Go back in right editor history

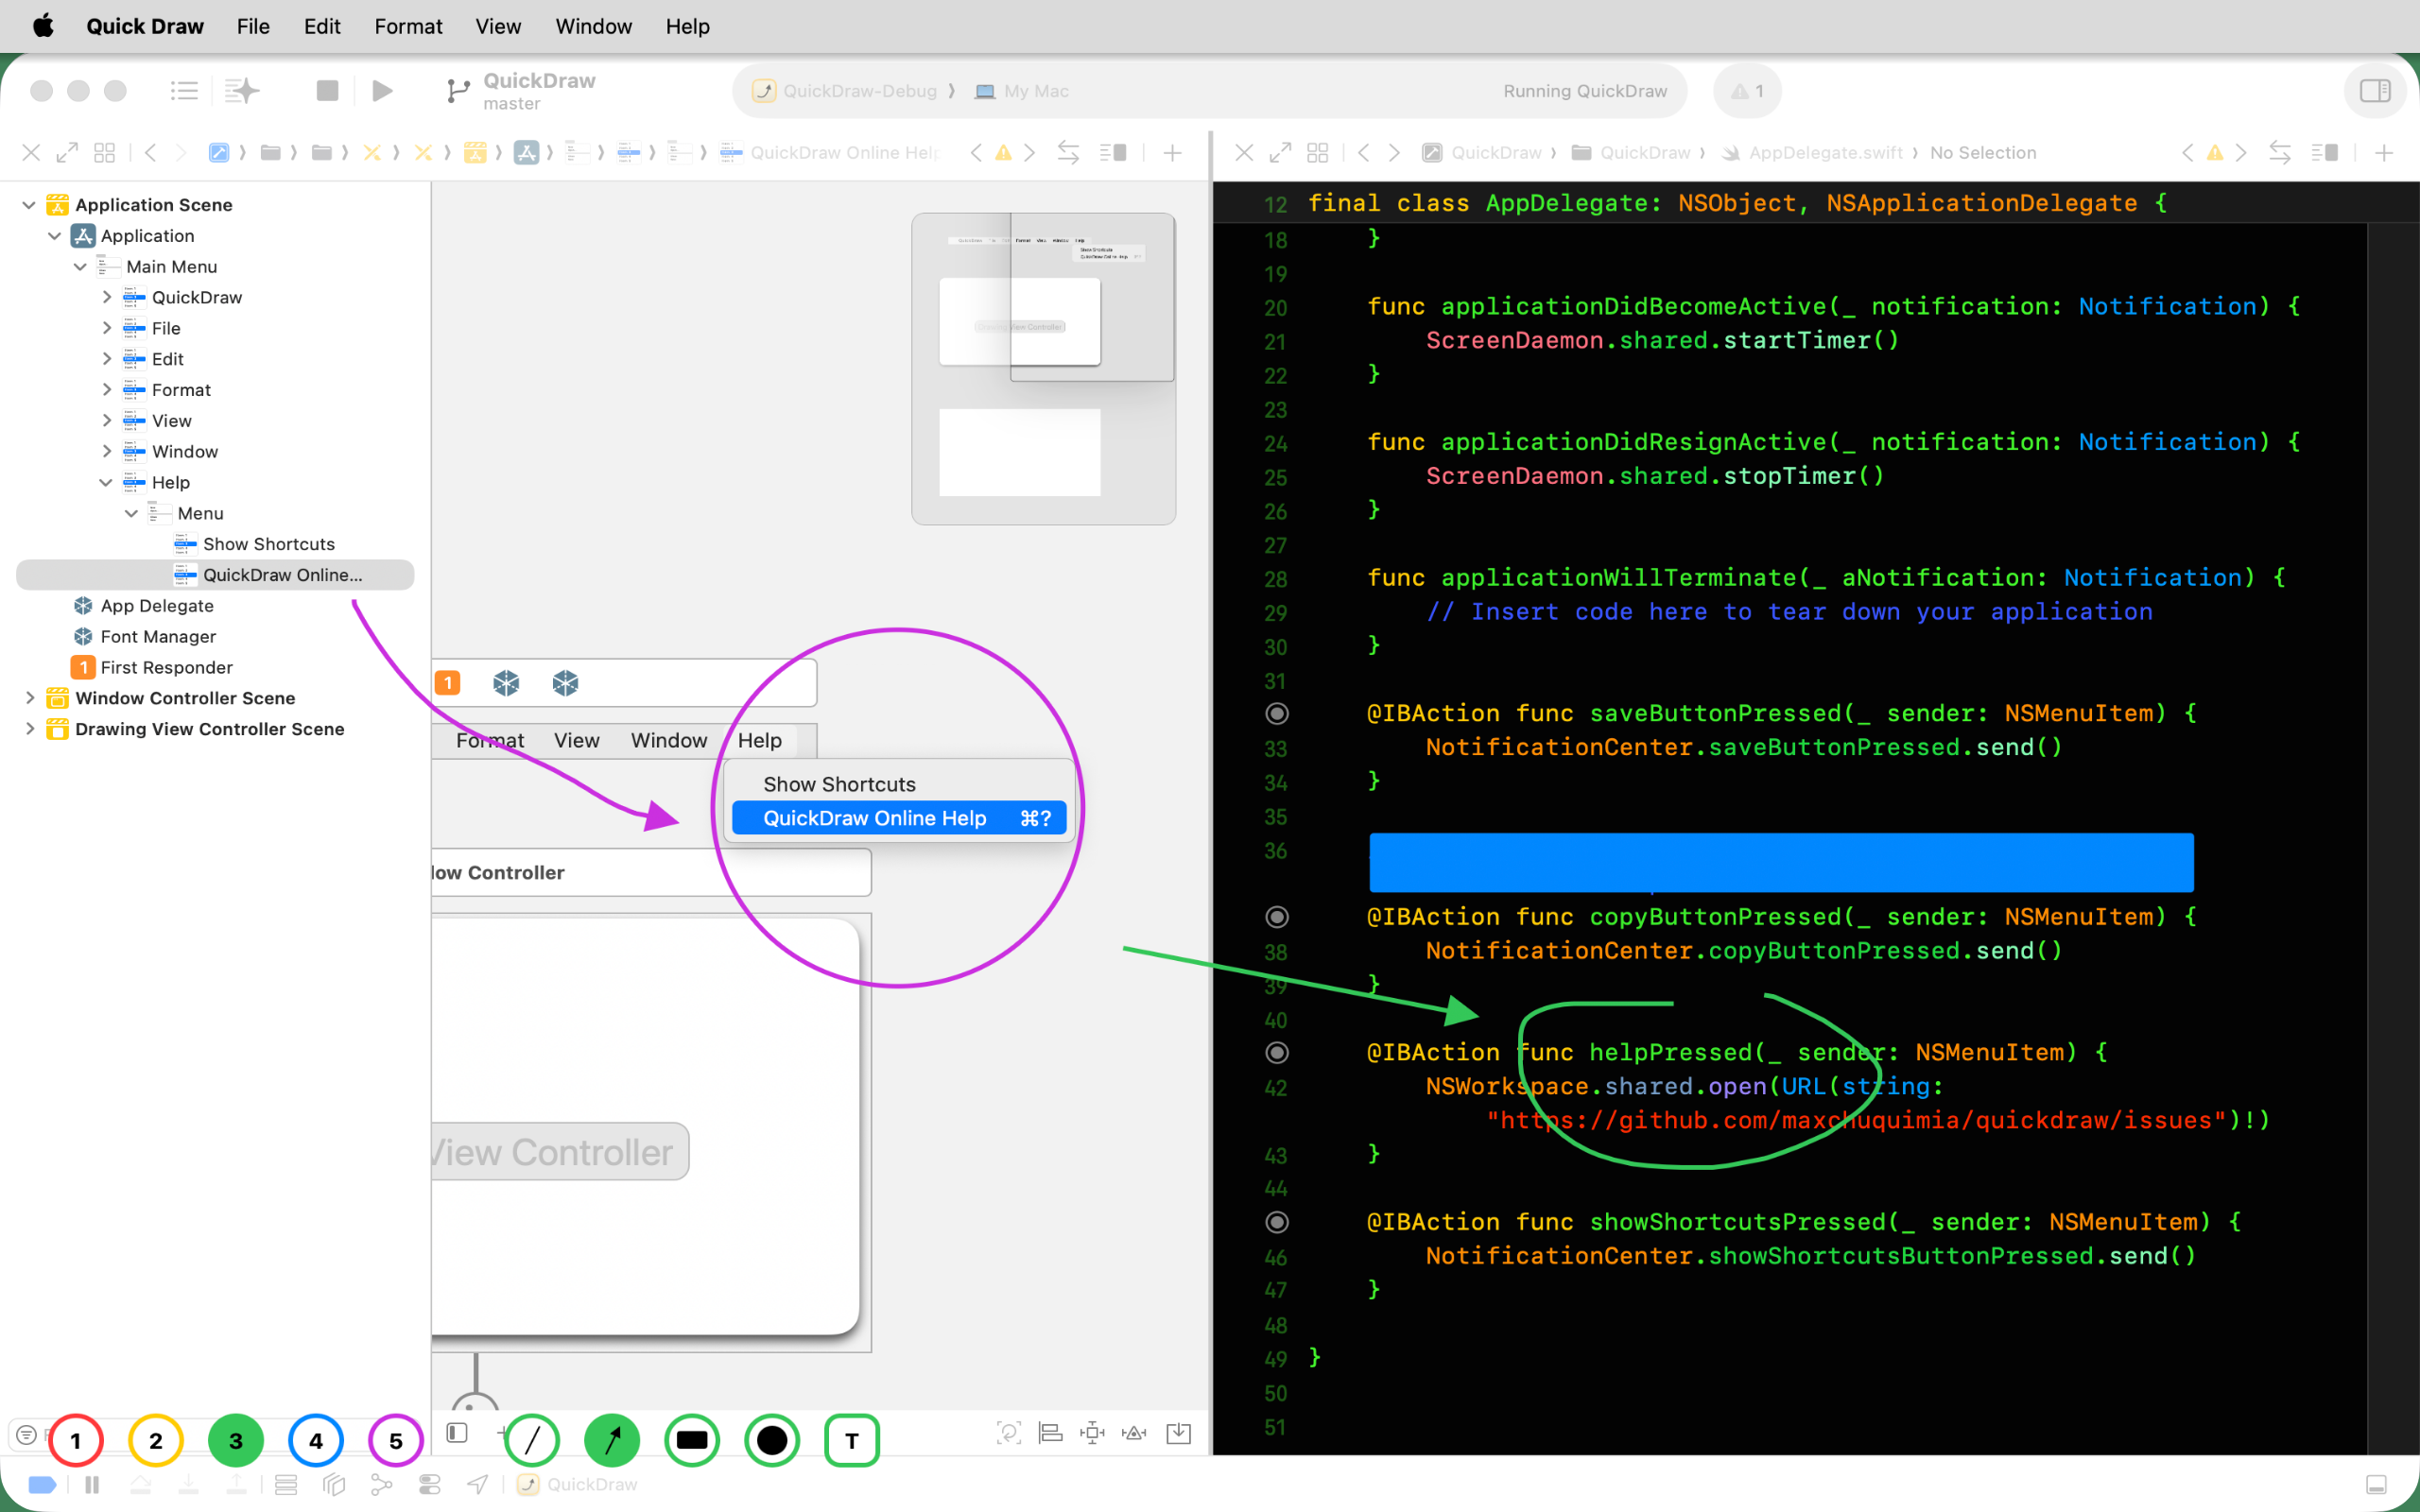tap(1363, 152)
